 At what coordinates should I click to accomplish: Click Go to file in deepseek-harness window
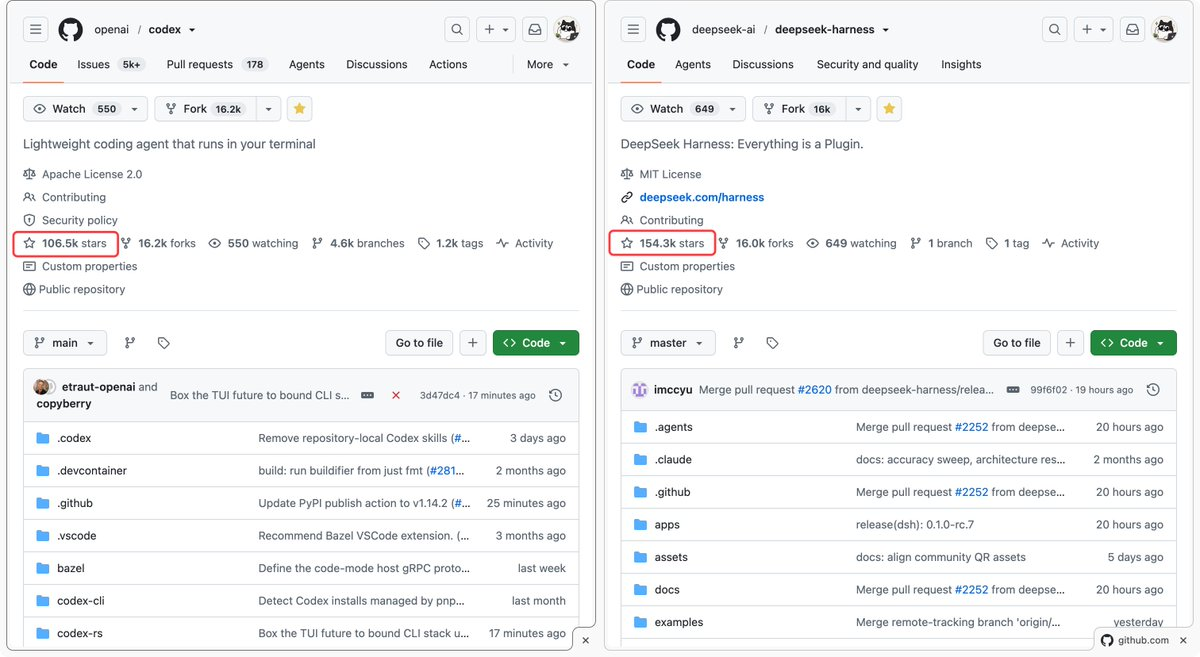tap(1017, 343)
